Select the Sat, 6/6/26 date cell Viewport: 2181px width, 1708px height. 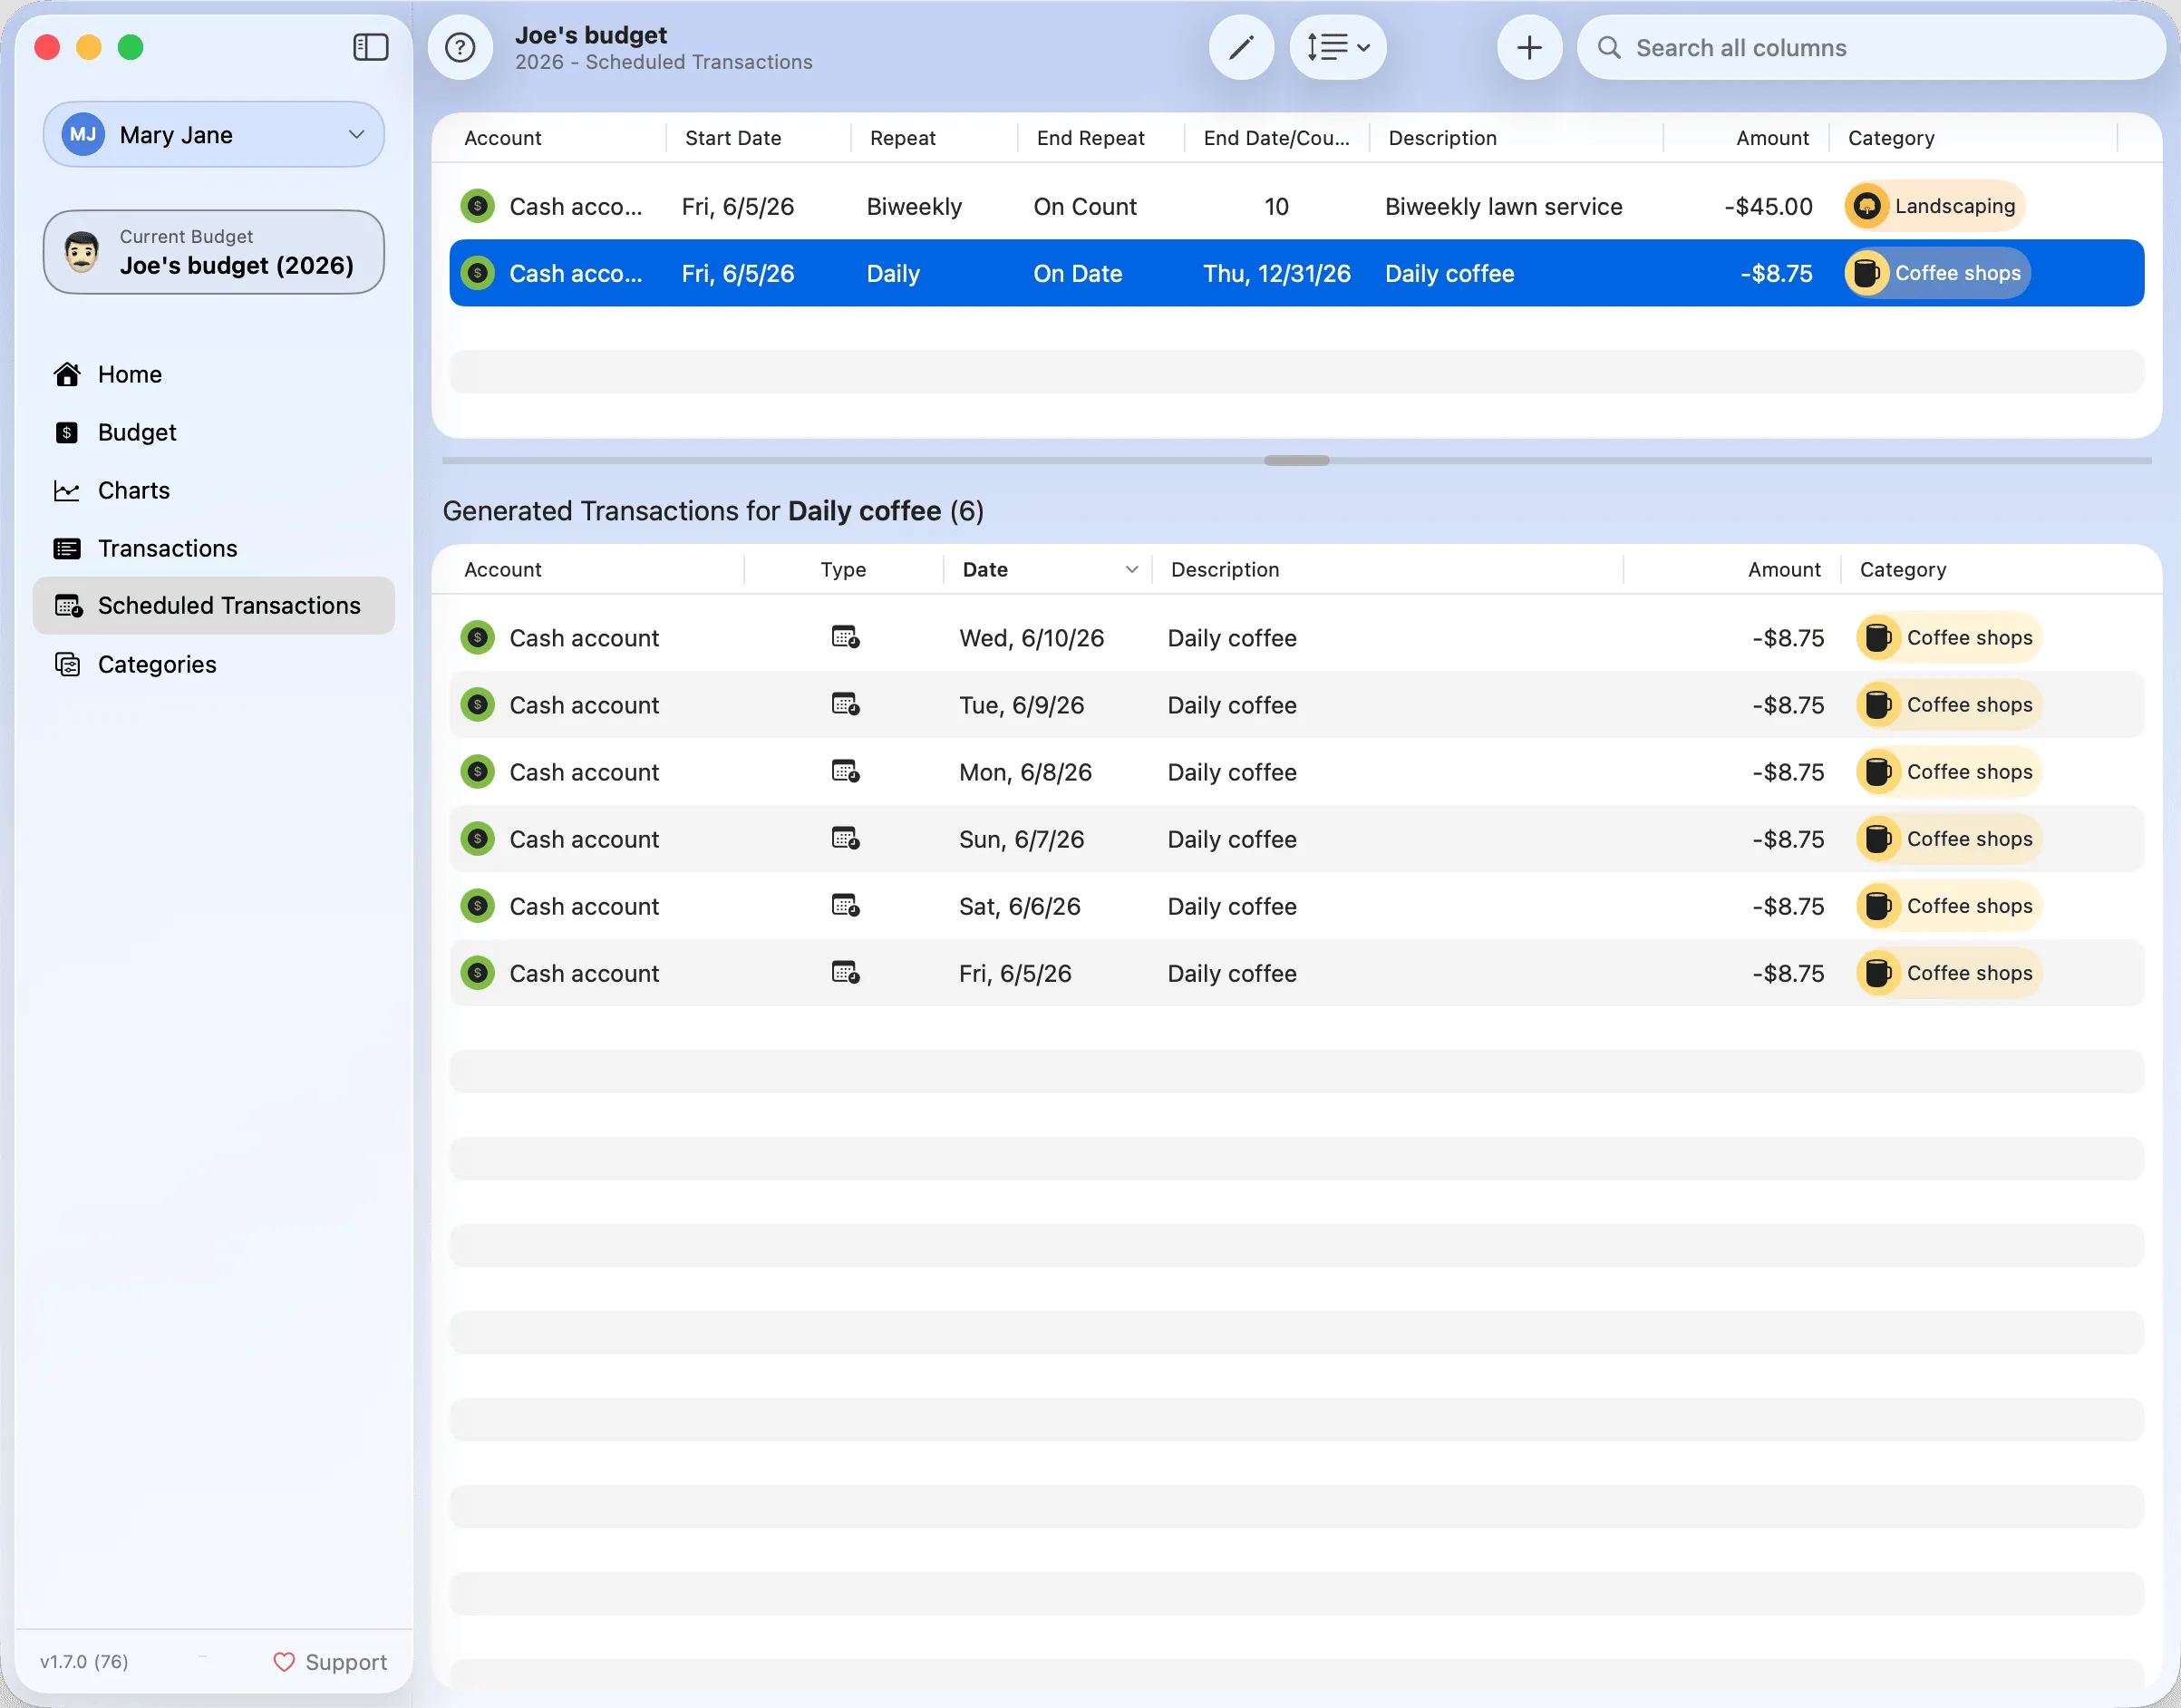coord(1019,906)
